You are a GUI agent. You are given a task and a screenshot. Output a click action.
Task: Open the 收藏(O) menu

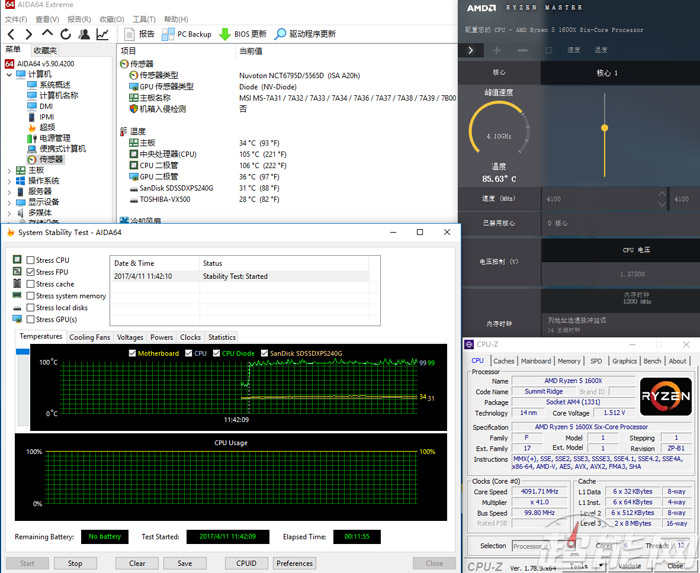click(x=112, y=19)
